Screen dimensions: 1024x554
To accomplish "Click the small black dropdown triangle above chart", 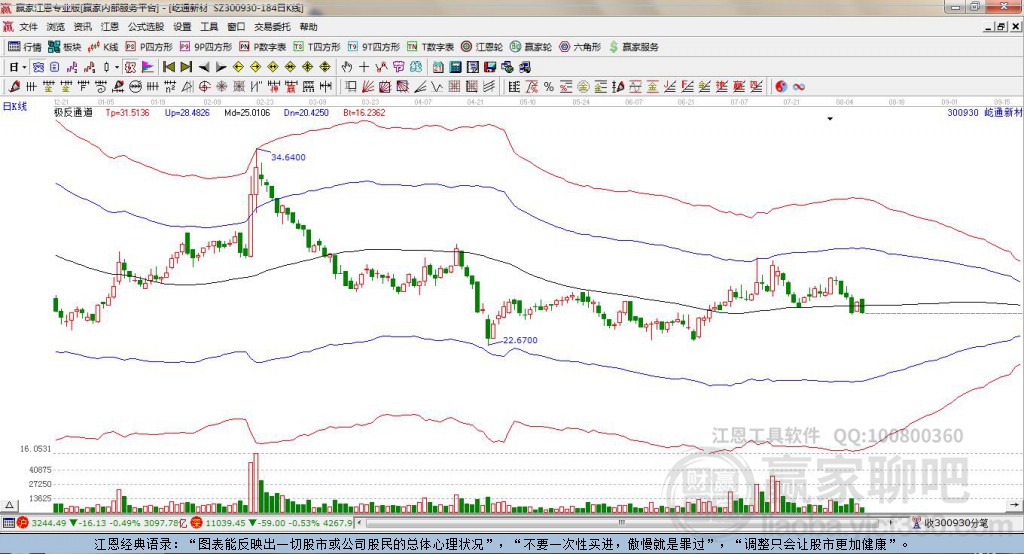I will [830, 119].
